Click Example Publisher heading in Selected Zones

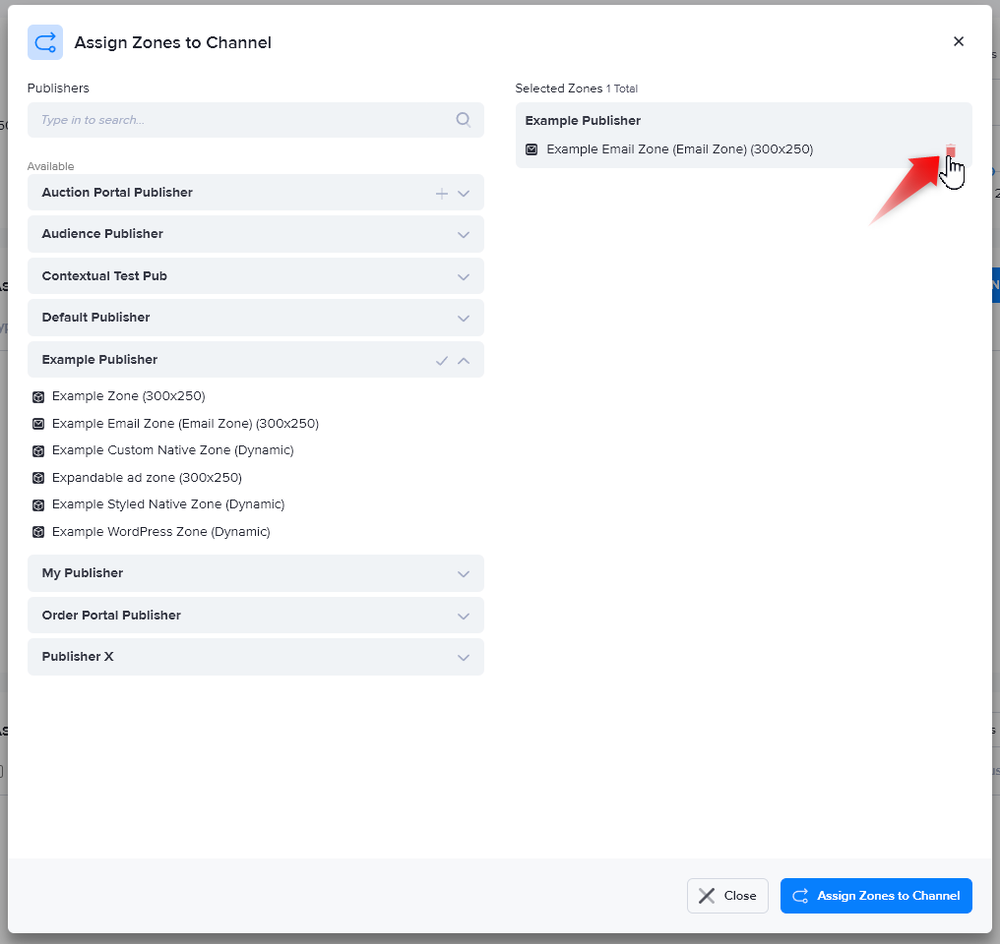click(583, 121)
